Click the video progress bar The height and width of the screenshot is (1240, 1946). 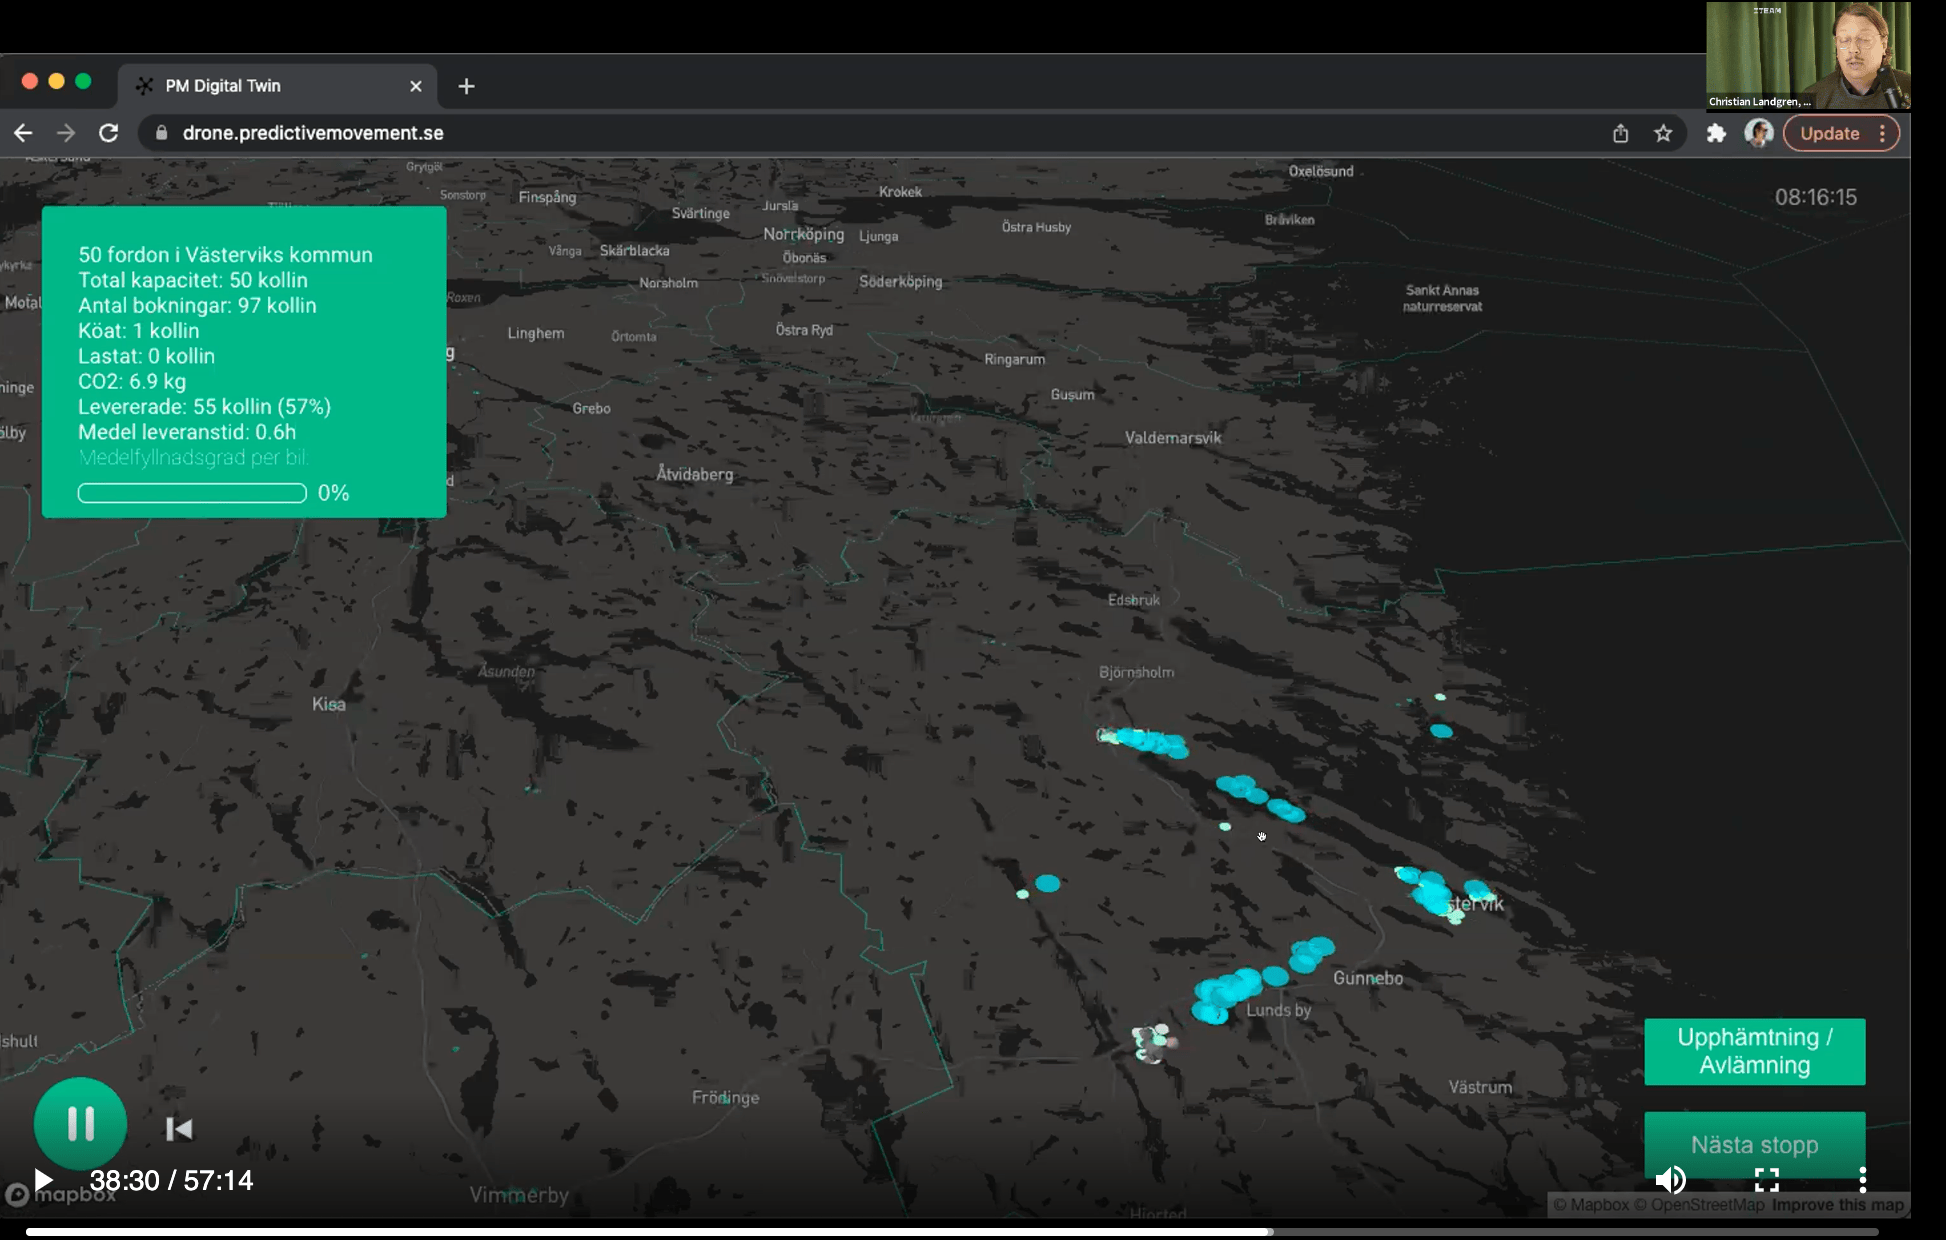click(x=950, y=1232)
